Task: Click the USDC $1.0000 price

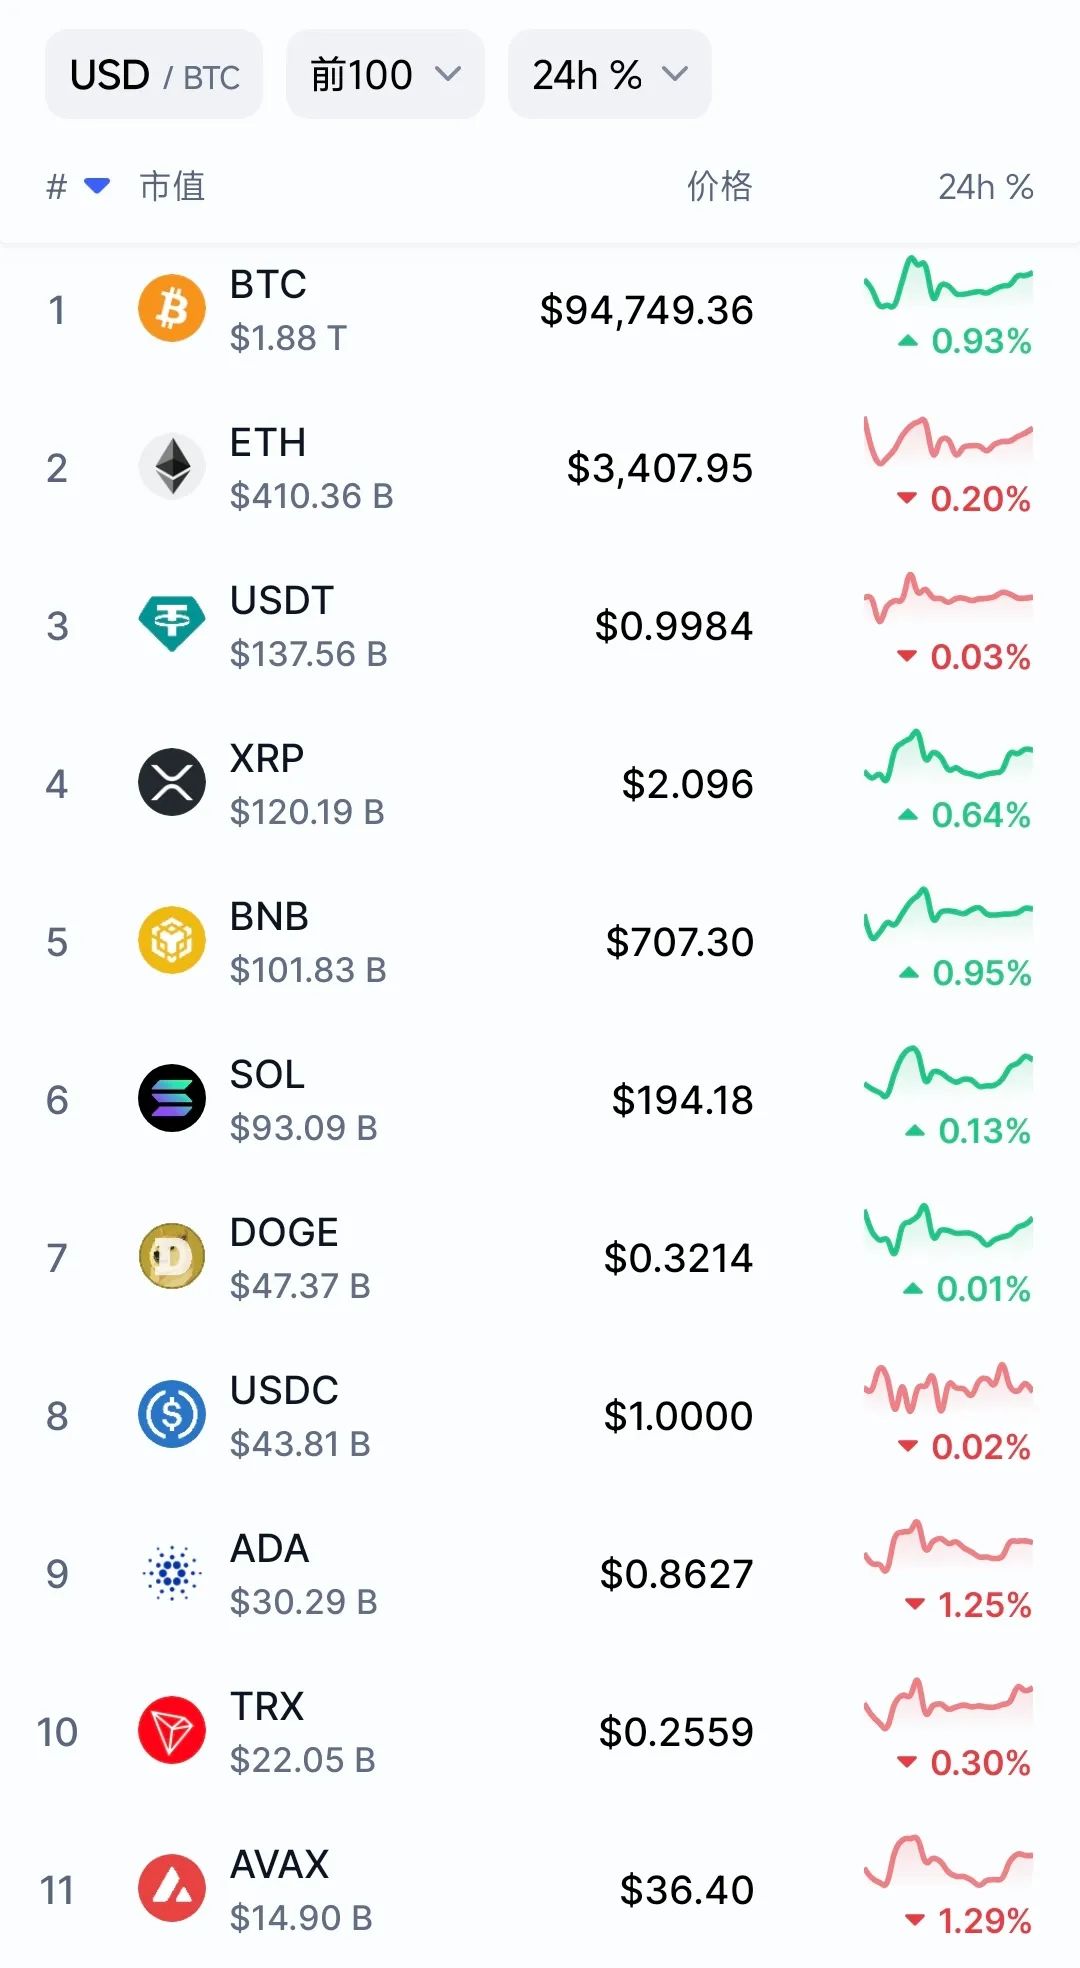Action: point(678,1416)
